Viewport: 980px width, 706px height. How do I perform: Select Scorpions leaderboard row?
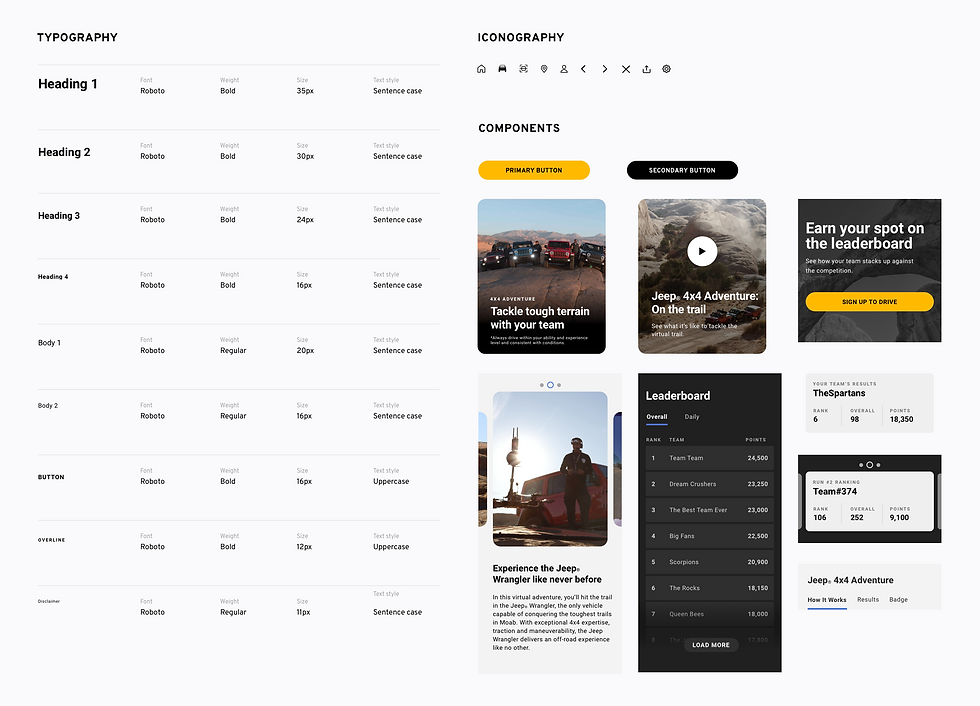coord(709,562)
